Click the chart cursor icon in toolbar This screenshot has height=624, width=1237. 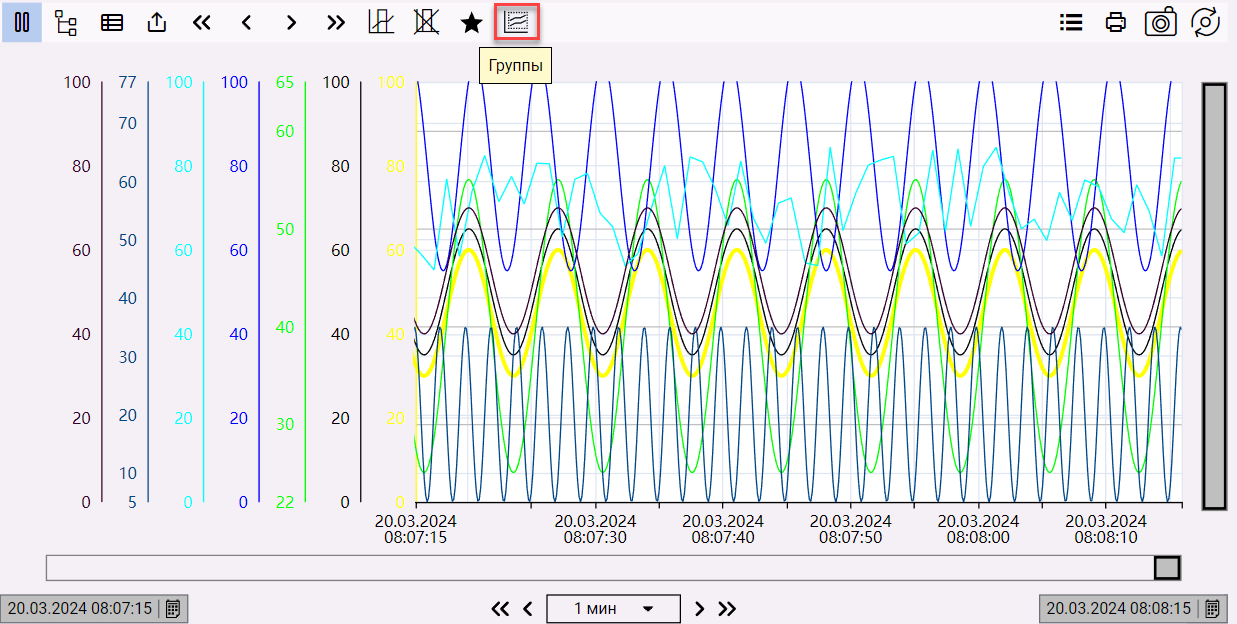381,22
